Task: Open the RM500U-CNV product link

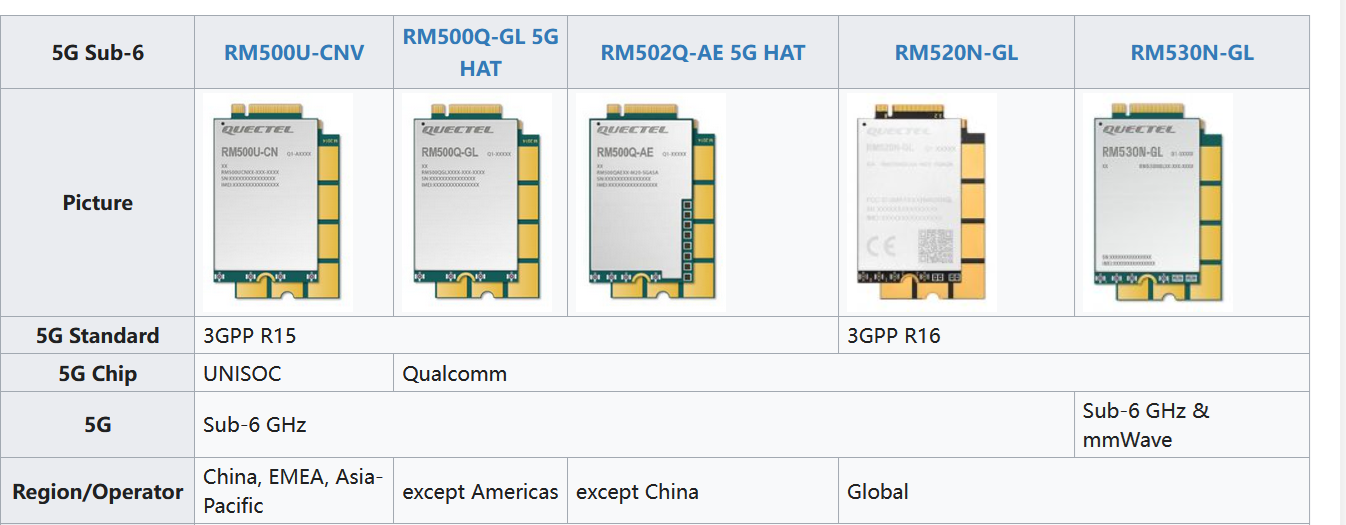Action: pos(294,52)
